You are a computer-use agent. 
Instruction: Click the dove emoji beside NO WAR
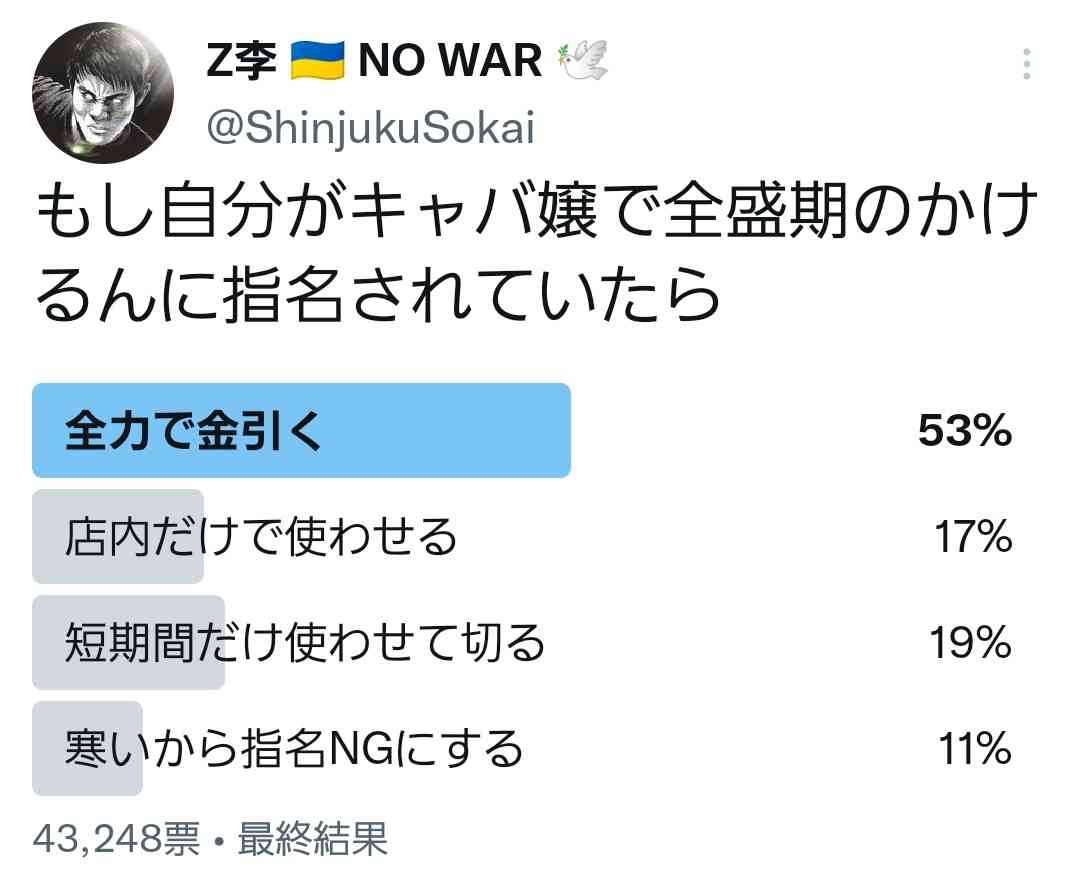pyautogui.click(x=583, y=61)
